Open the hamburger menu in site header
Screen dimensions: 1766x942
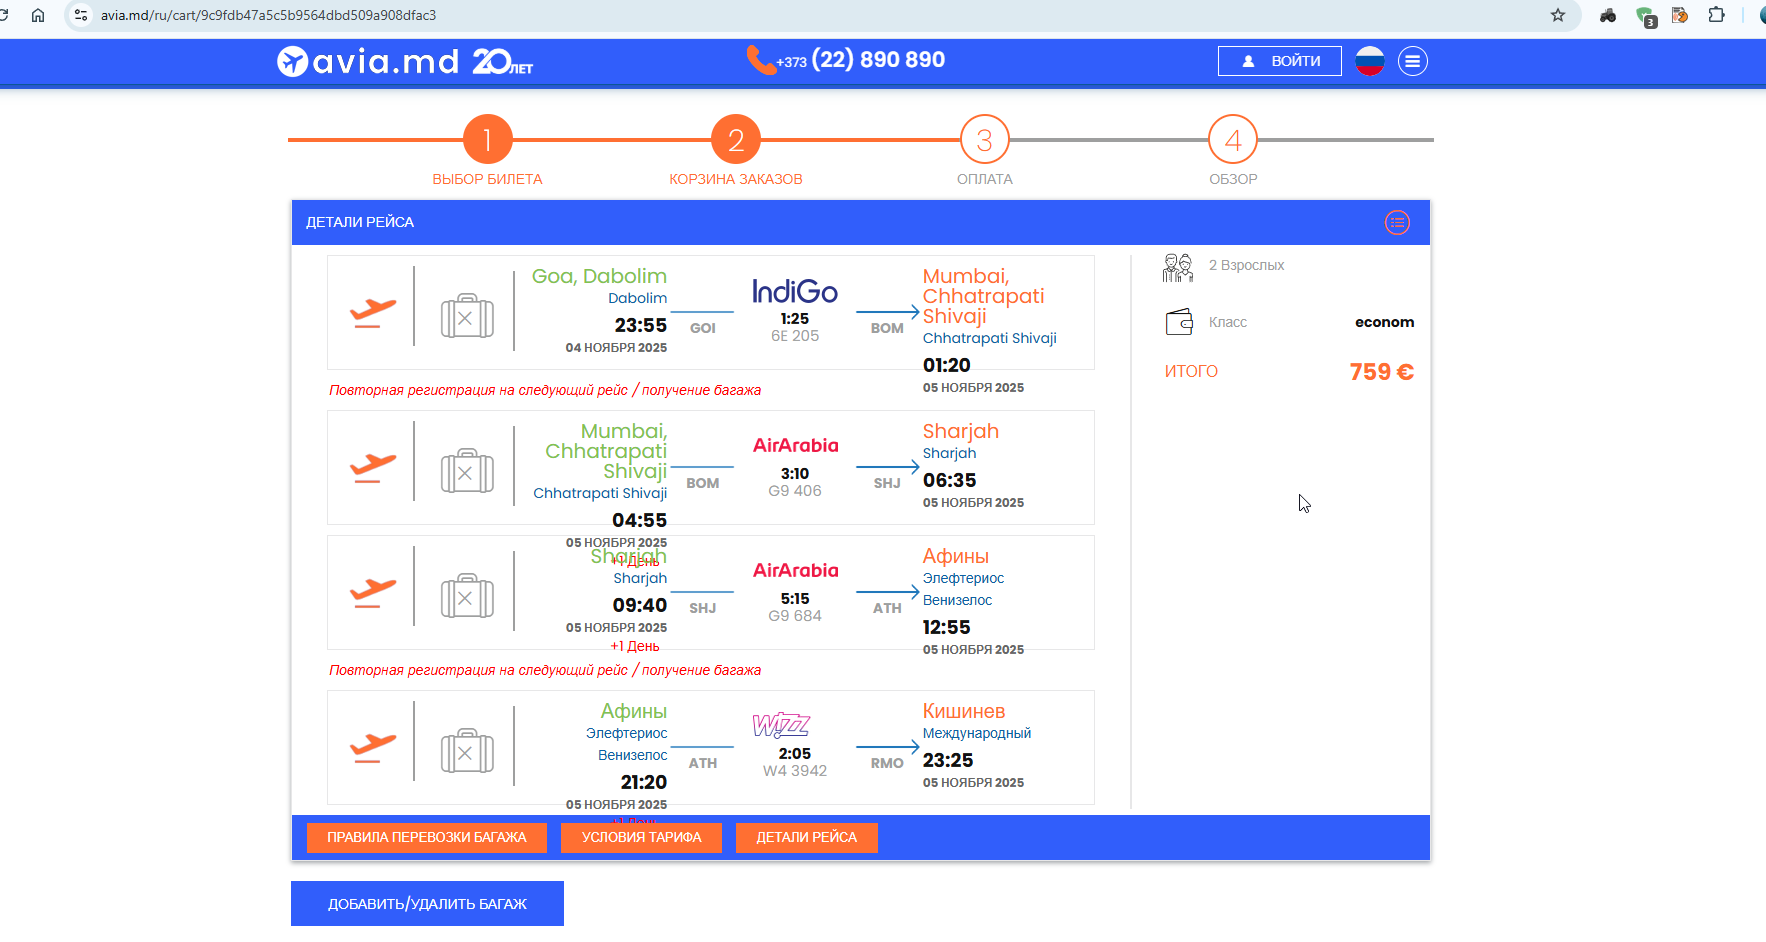(1412, 61)
